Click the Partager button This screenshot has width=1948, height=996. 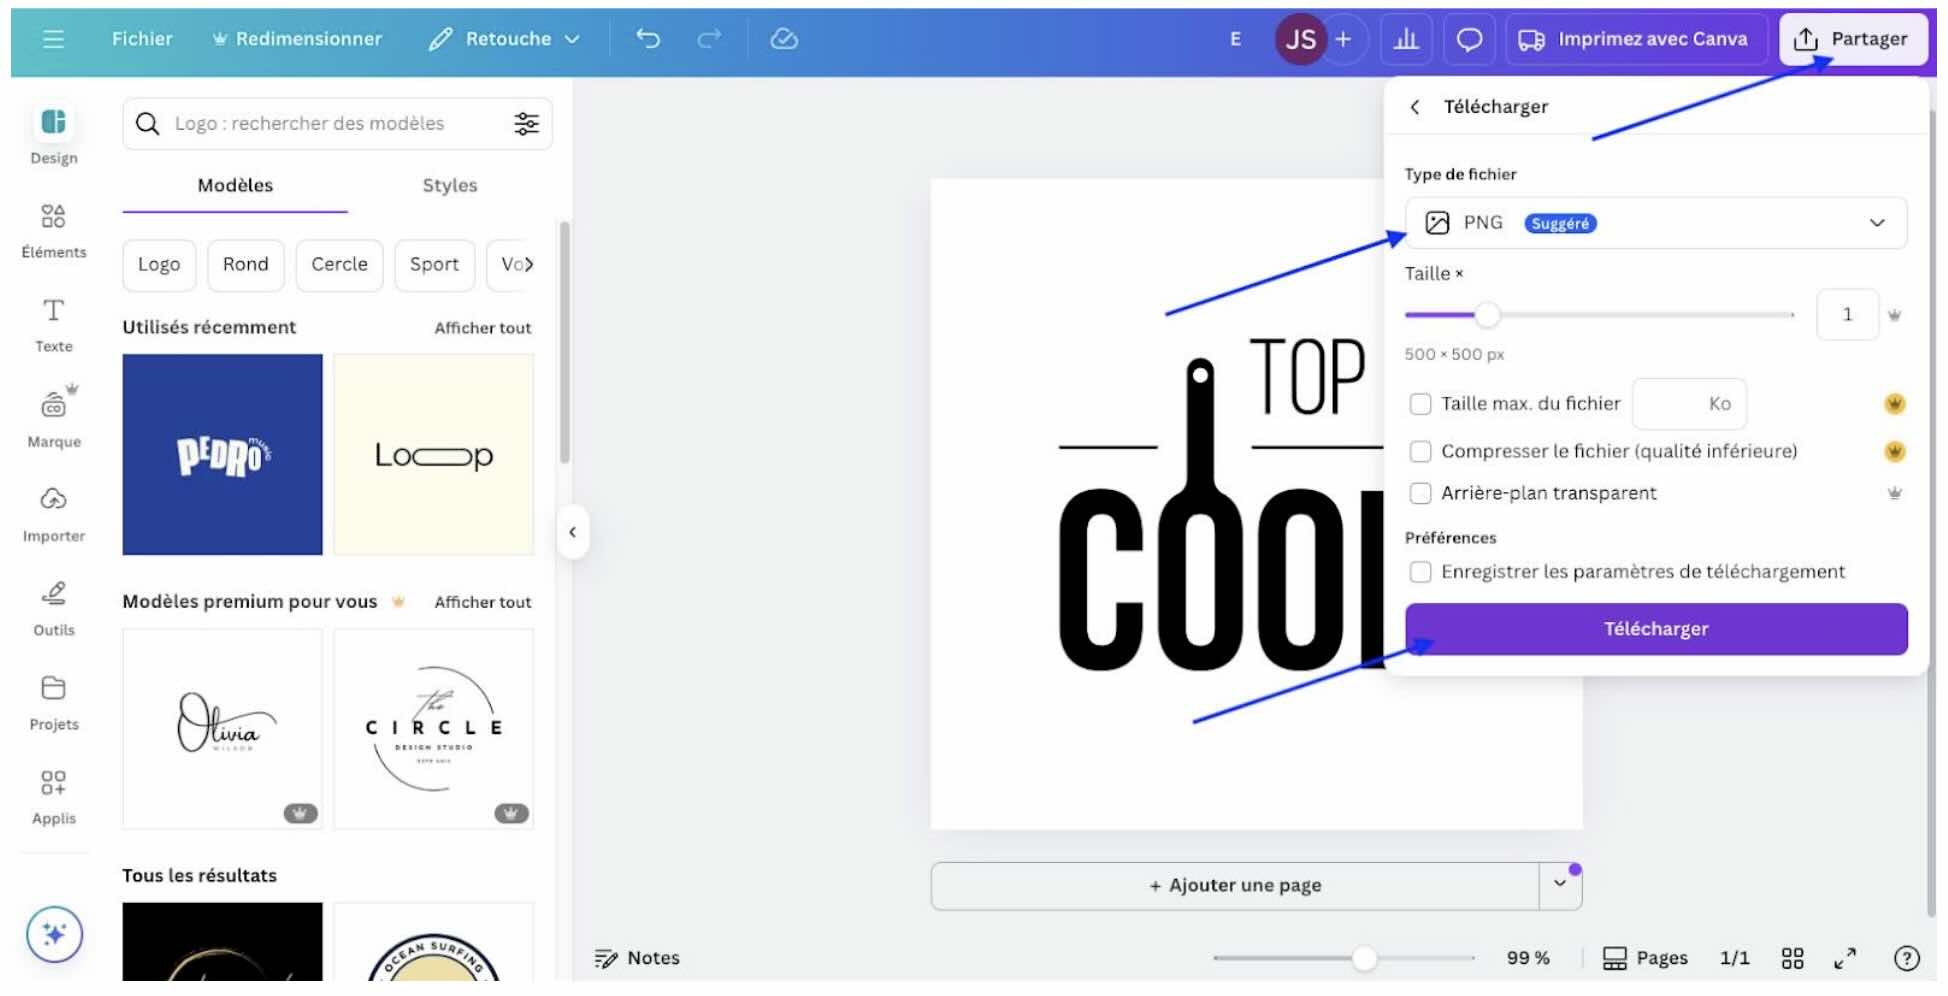(x=1852, y=39)
